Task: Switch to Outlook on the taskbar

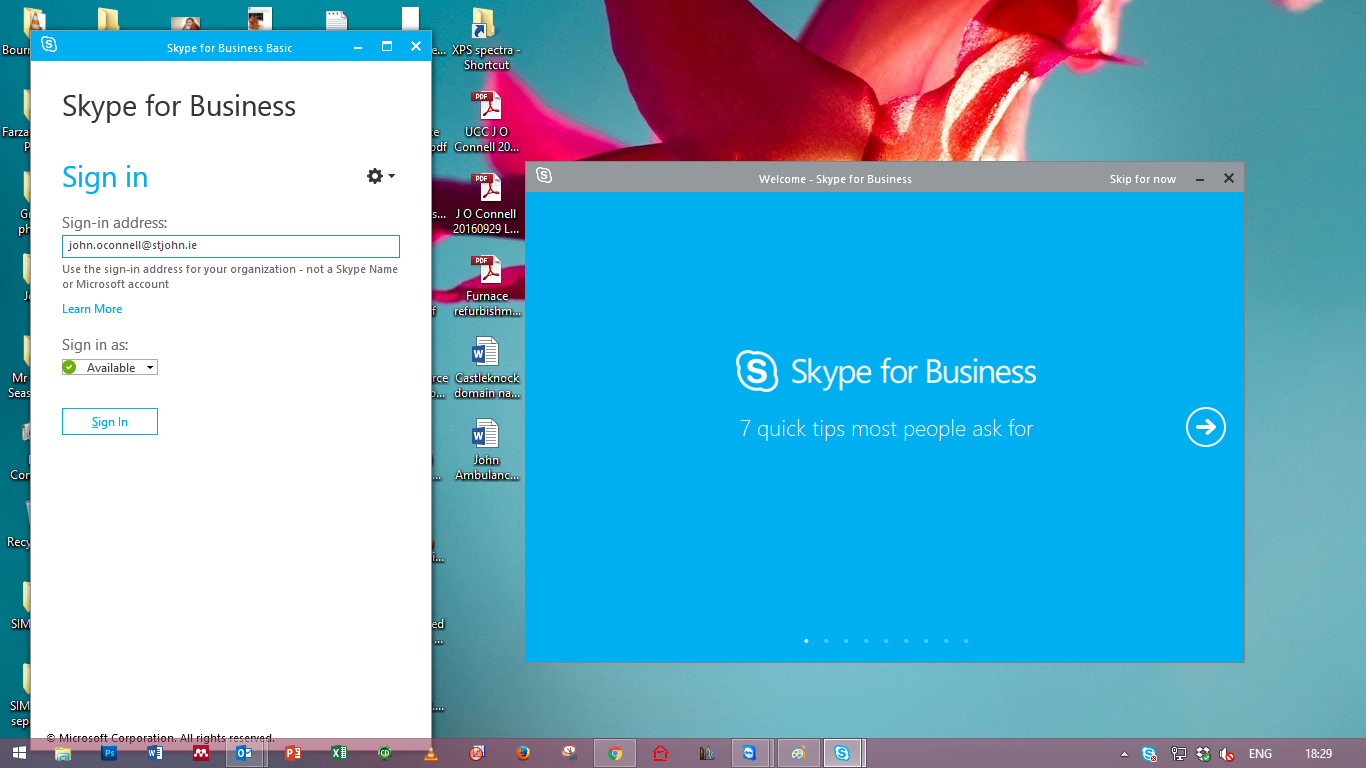Action: coord(244,753)
